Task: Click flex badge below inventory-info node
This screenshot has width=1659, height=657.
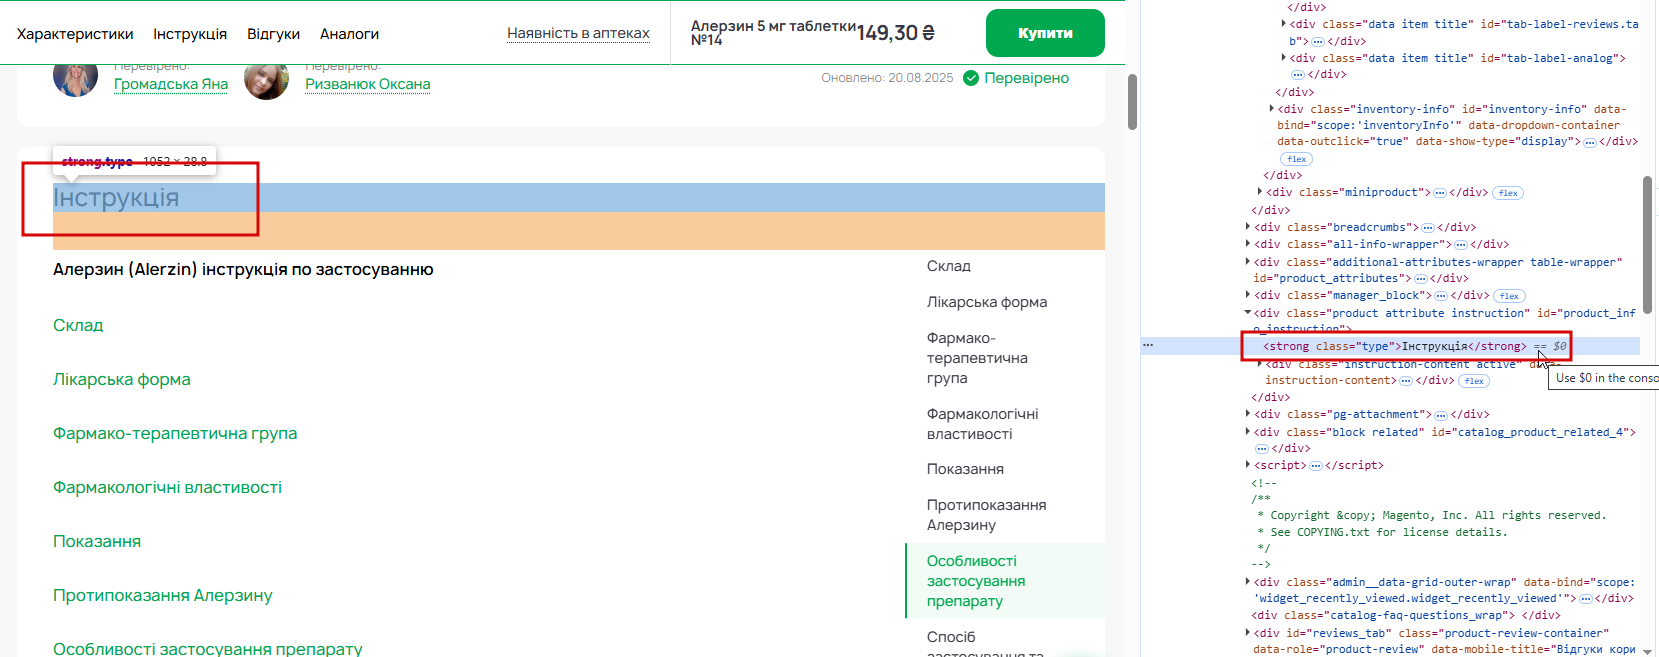Action: [1296, 159]
